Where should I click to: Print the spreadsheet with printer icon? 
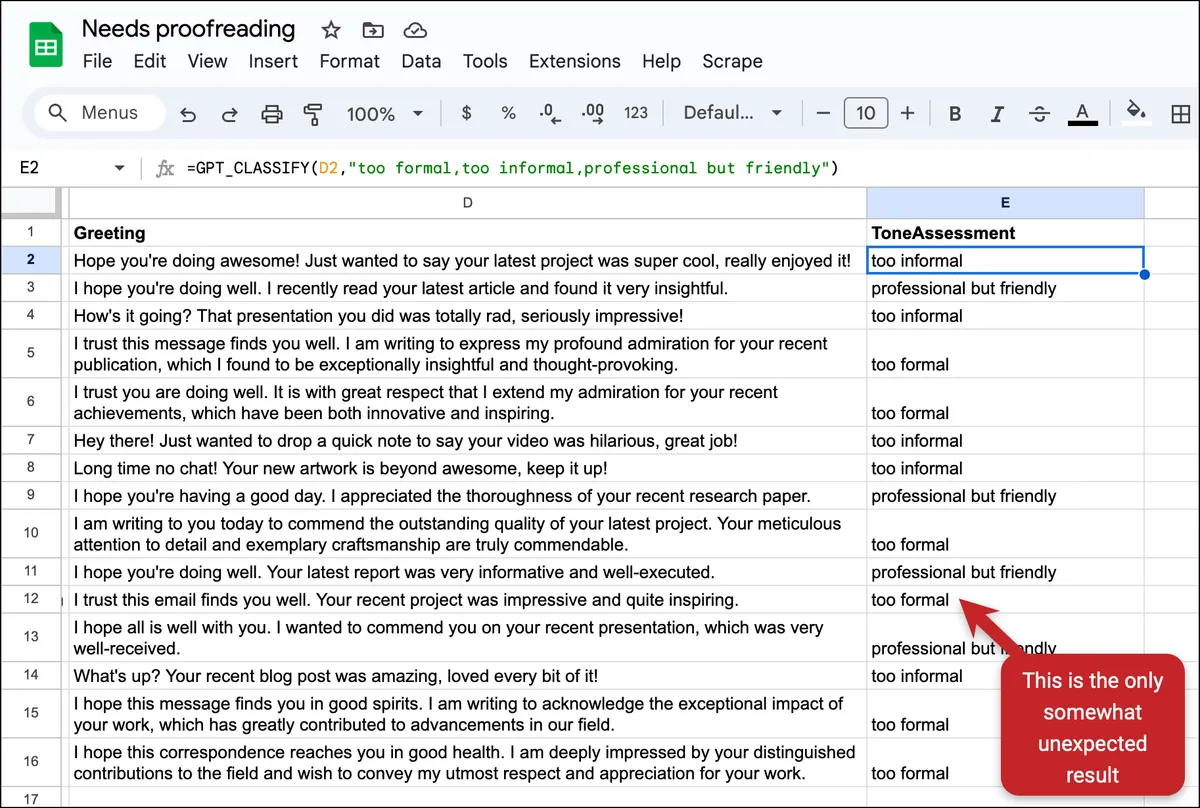(x=271, y=114)
